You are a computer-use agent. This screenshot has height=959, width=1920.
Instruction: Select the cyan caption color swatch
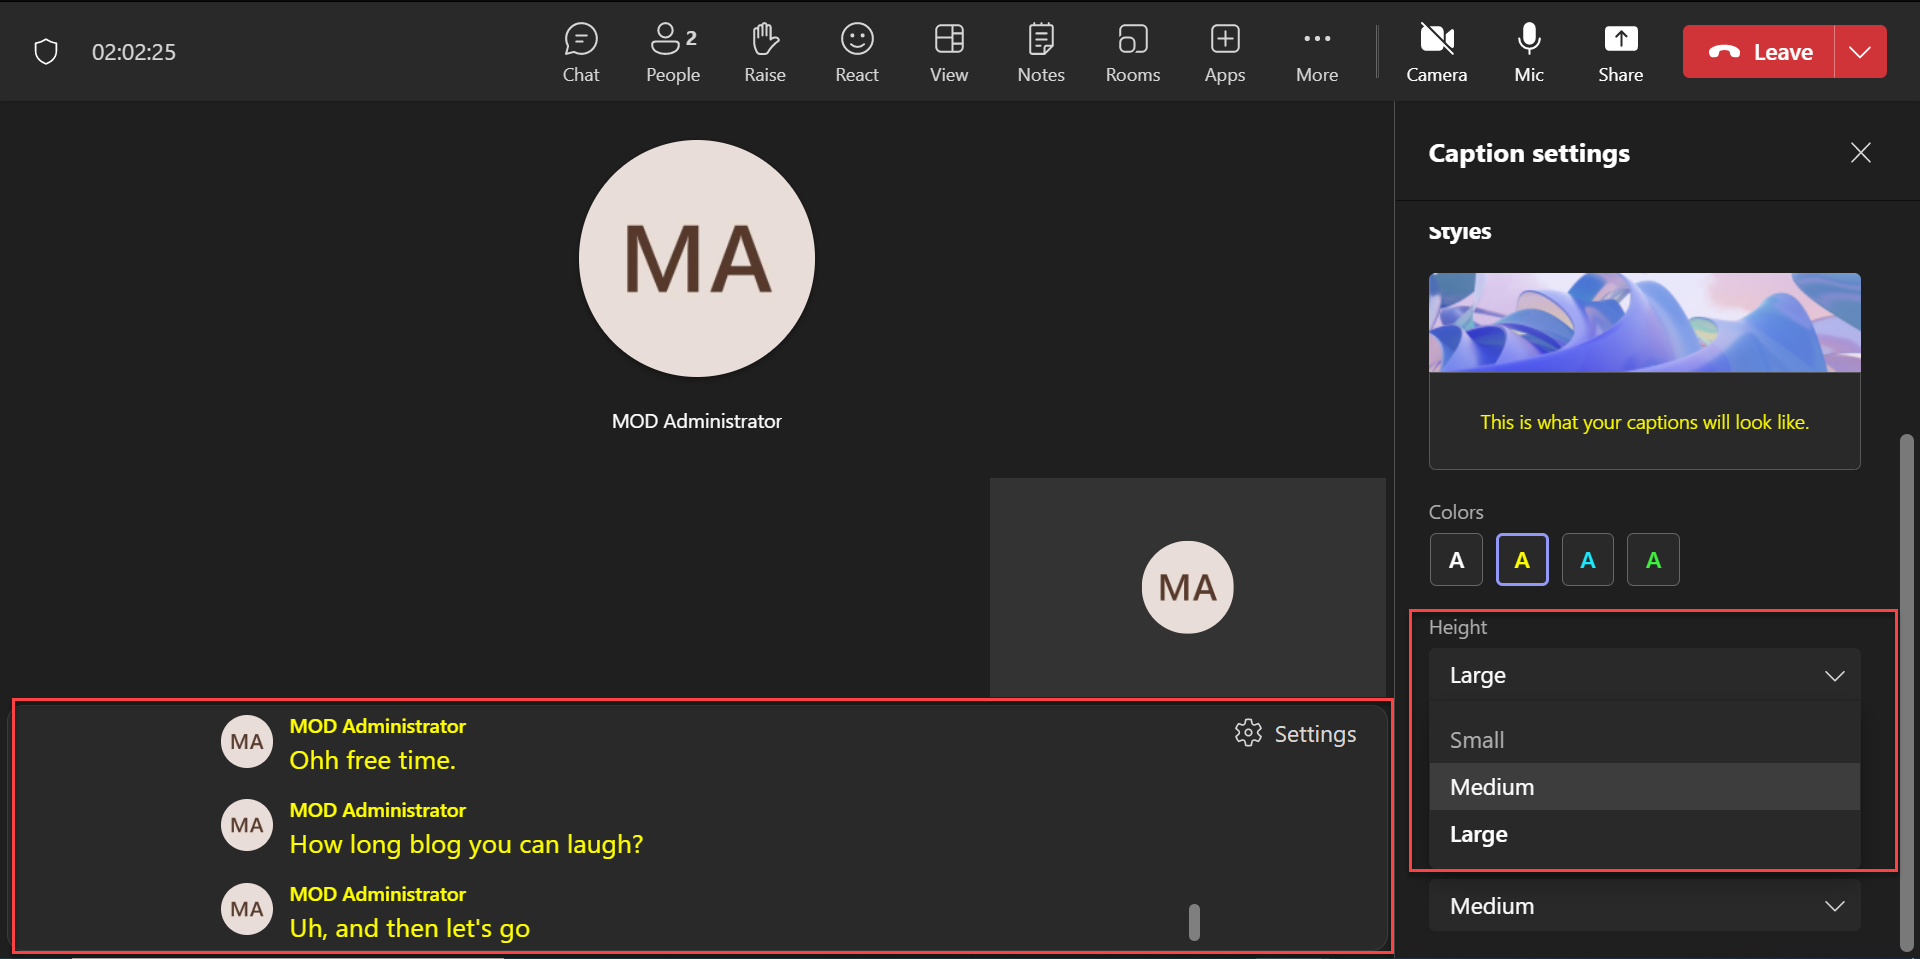point(1587,560)
